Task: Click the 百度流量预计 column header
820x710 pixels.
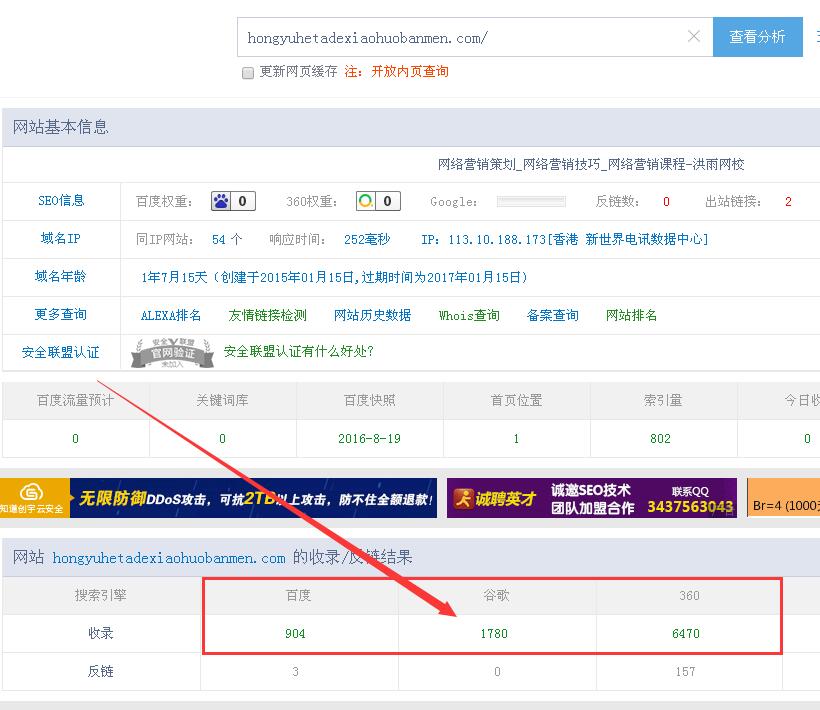Action: tap(75, 400)
